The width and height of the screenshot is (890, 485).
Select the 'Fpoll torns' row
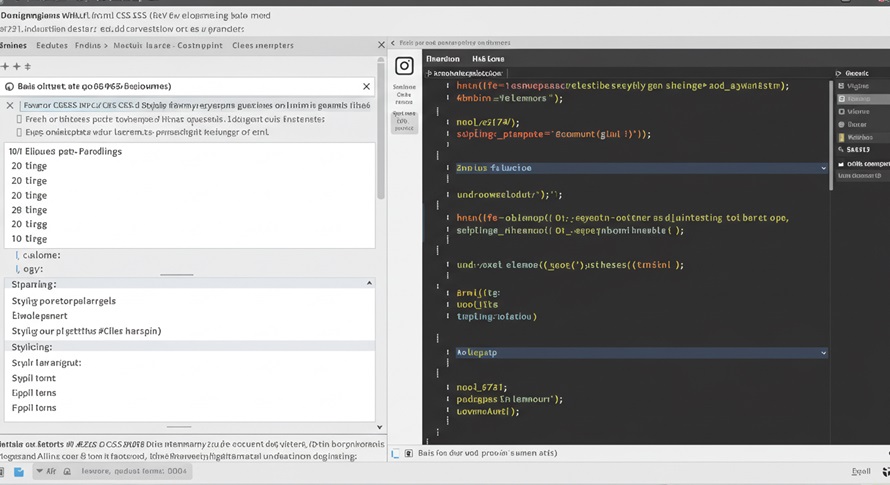pyautogui.click(x=190, y=408)
